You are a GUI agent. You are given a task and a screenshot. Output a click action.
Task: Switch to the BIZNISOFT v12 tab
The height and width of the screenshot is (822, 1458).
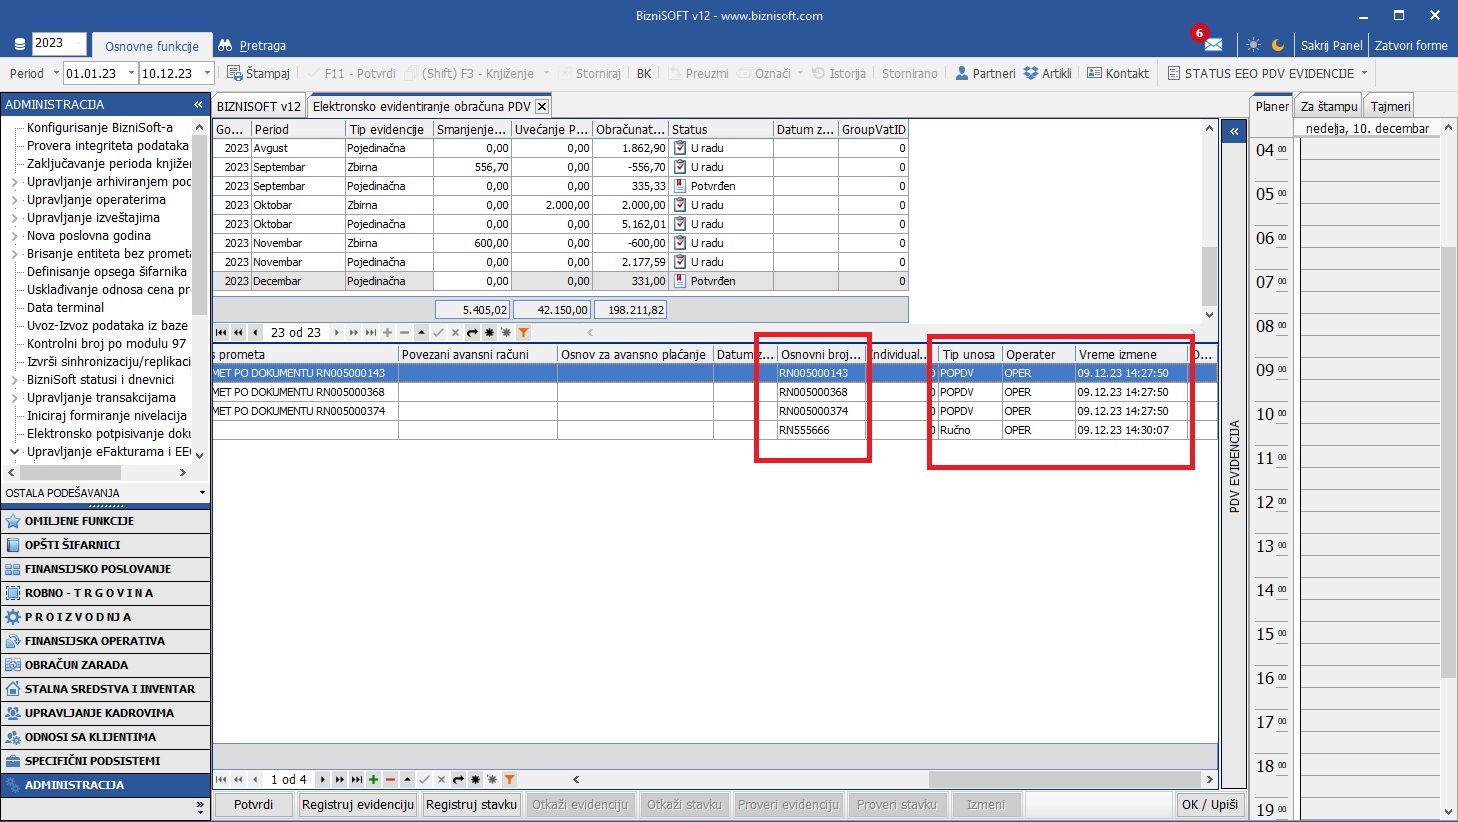point(259,106)
